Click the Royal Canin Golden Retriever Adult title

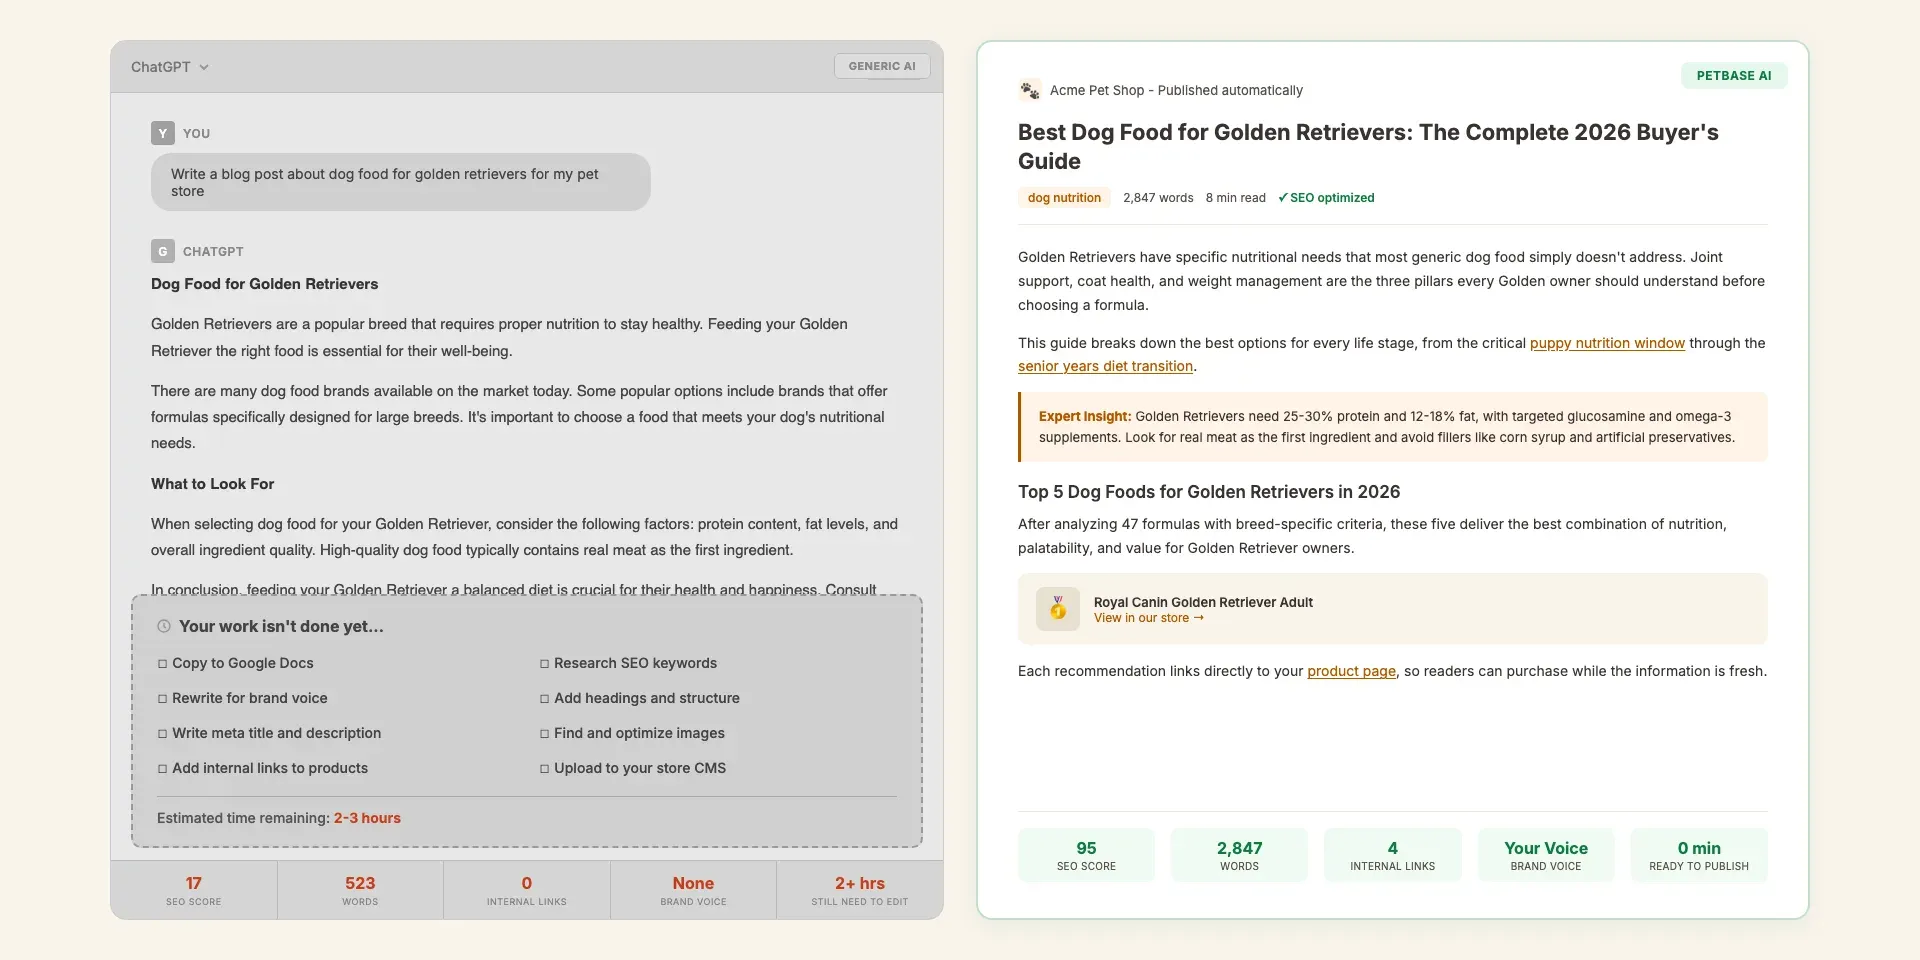[x=1203, y=602]
